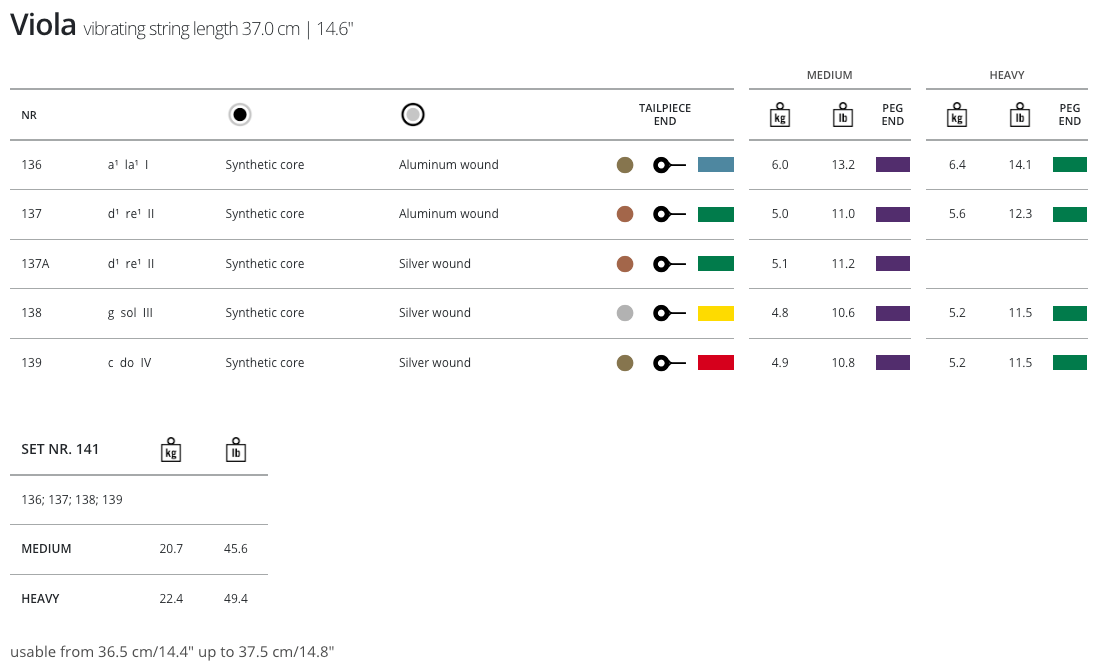Viewport: 1094px width, 670px height.
Task: Click the HEAVY column group header
Action: 1006,75
